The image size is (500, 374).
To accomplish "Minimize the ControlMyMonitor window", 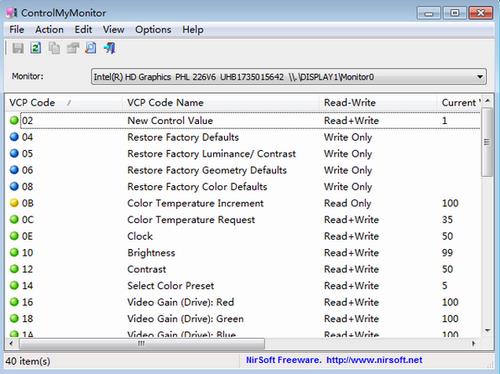I will pos(429,13).
